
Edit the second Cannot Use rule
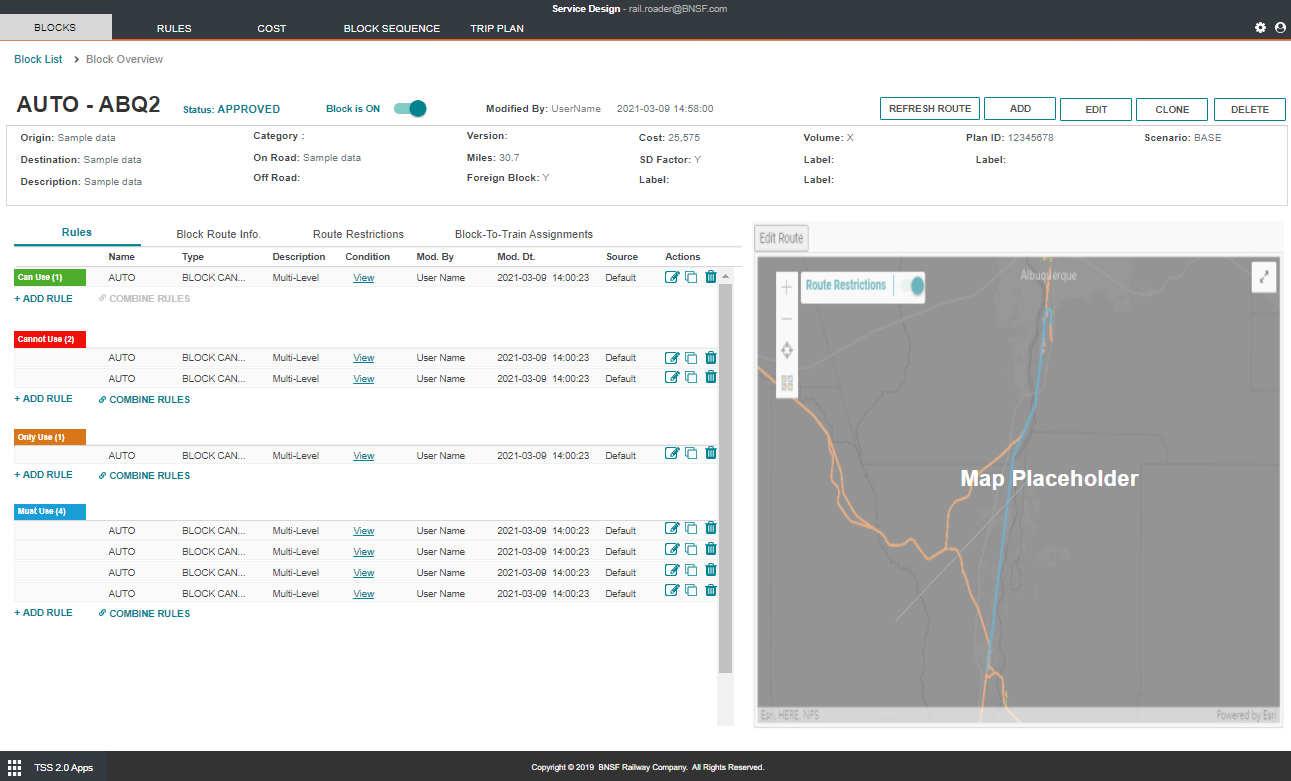click(673, 377)
